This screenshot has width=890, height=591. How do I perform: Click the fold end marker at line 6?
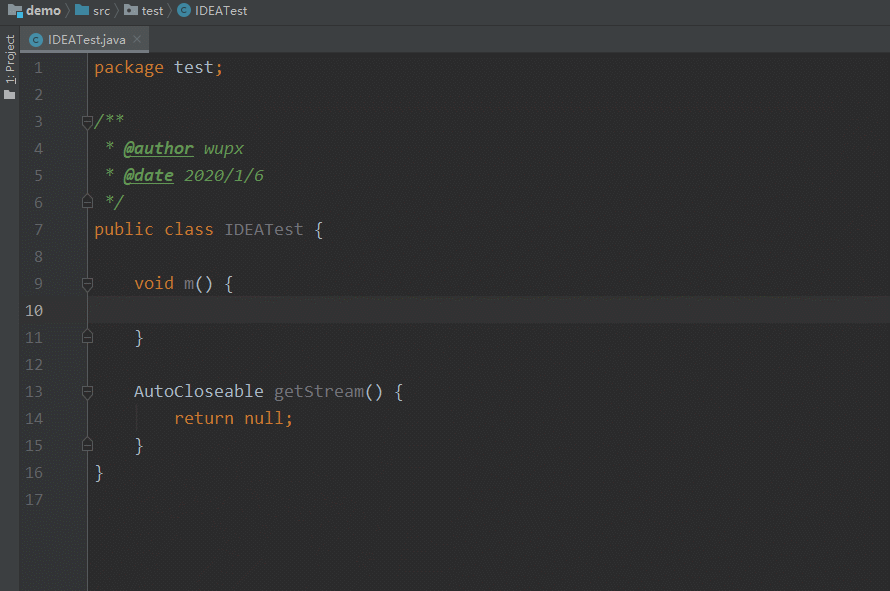click(87, 202)
